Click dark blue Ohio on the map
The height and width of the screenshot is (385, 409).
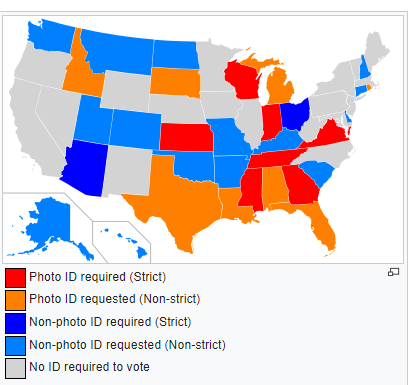(295, 114)
